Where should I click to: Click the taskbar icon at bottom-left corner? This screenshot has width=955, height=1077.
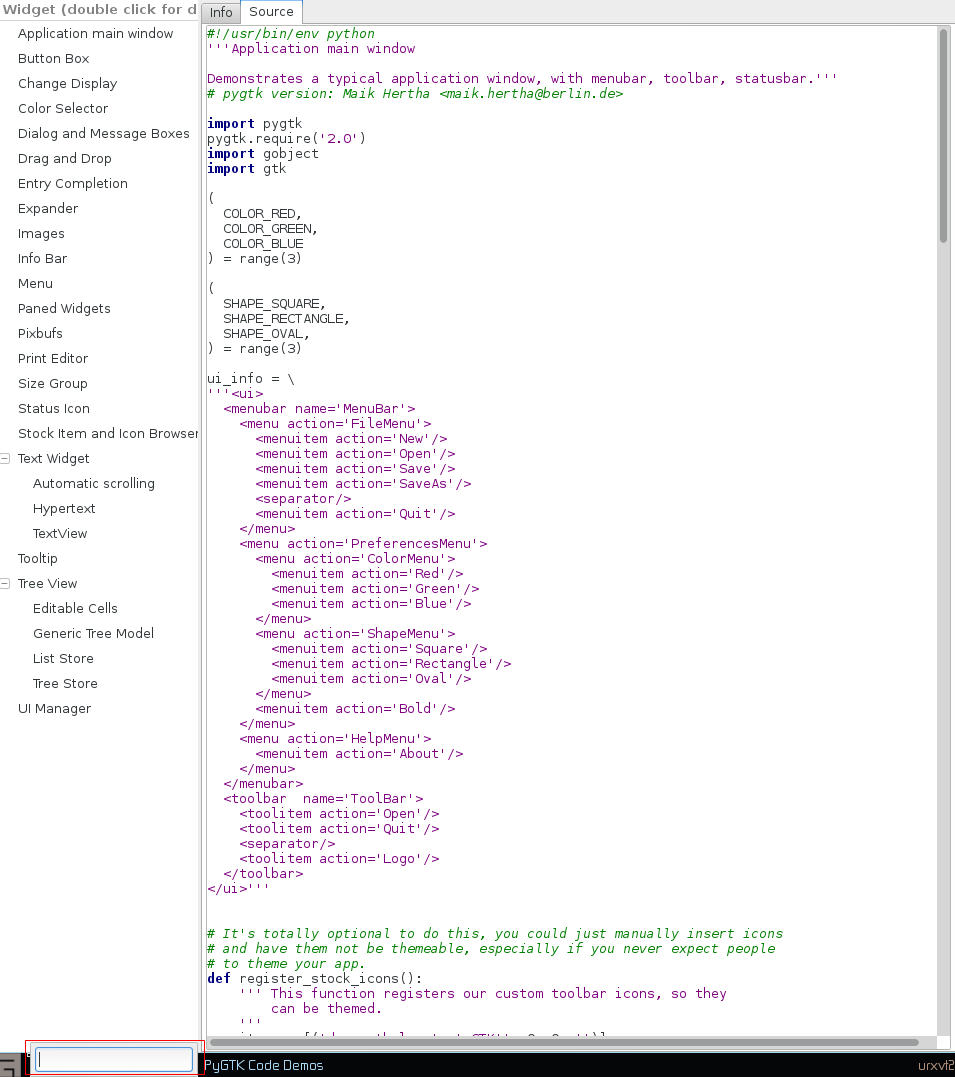[x=10, y=1065]
